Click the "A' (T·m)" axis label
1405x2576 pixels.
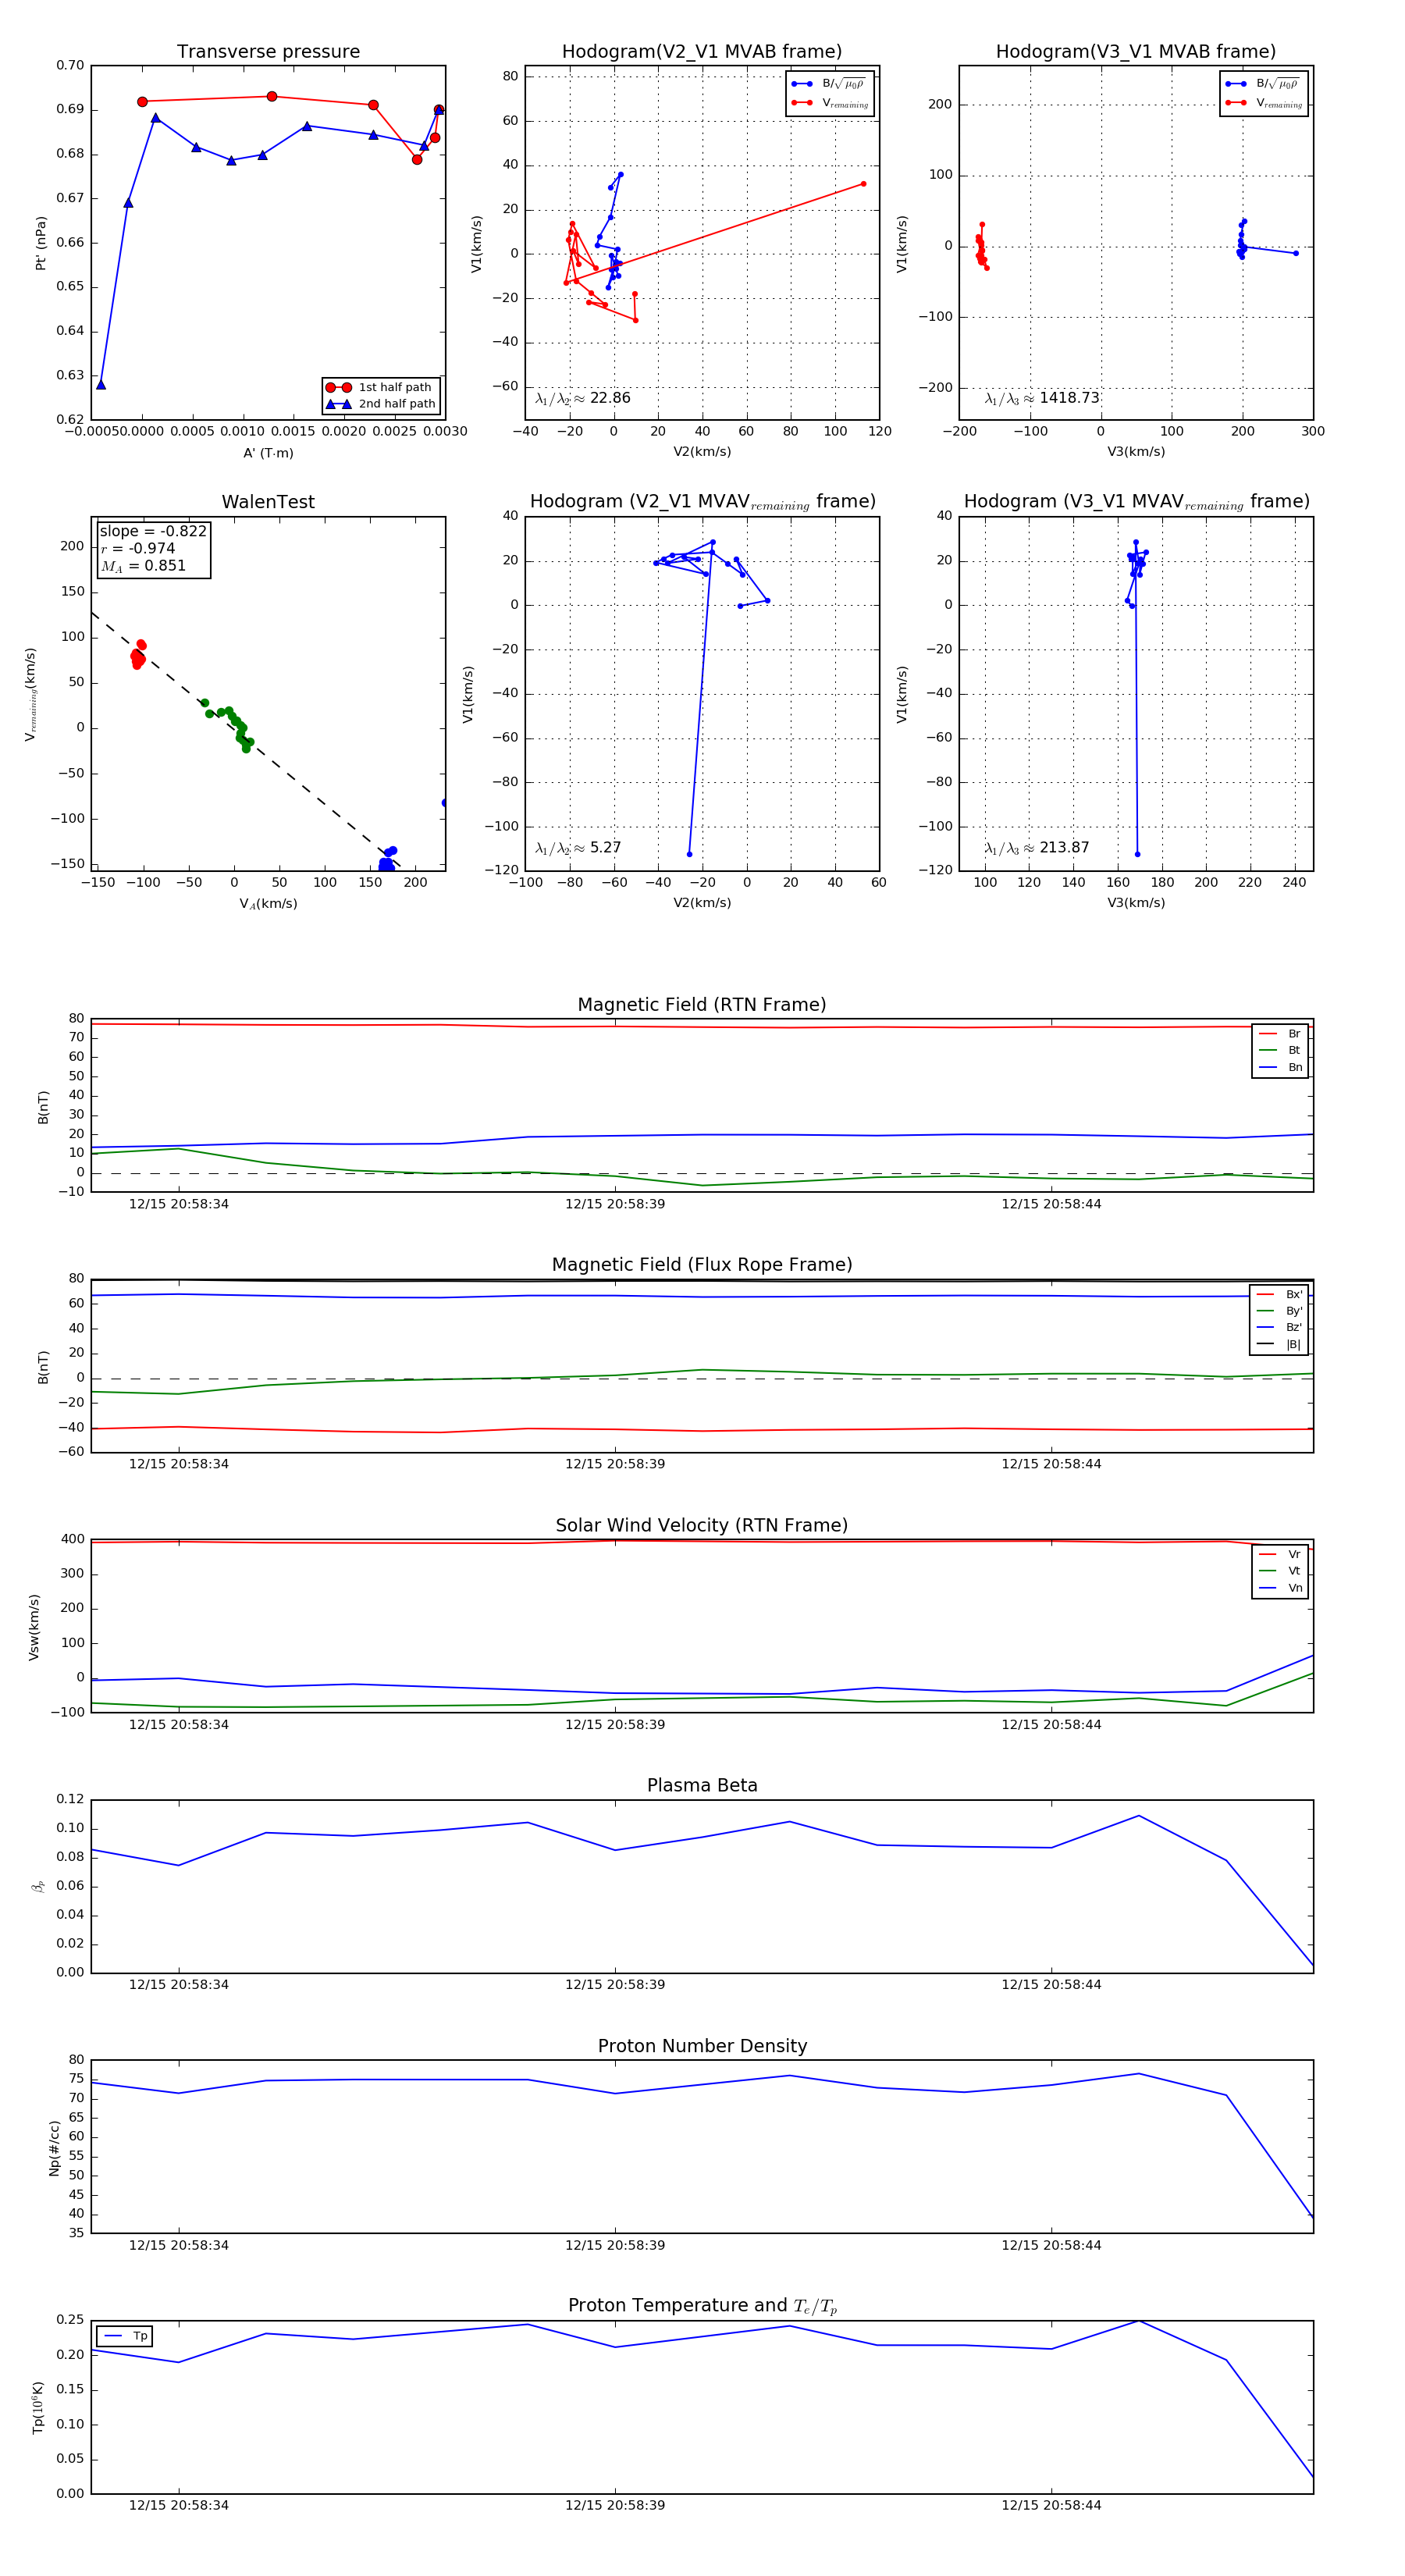coord(268,453)
